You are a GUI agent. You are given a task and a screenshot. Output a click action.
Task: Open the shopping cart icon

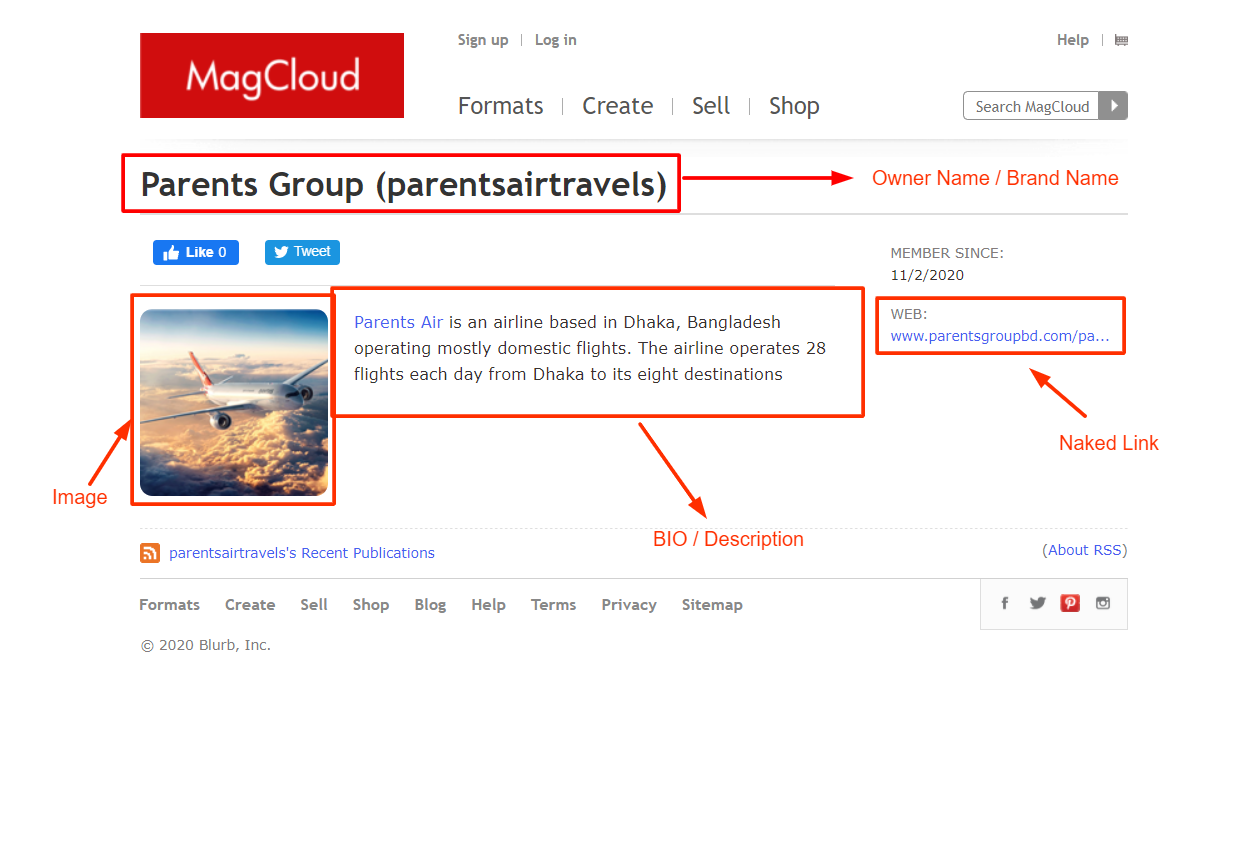click(x=1121, y=41)
